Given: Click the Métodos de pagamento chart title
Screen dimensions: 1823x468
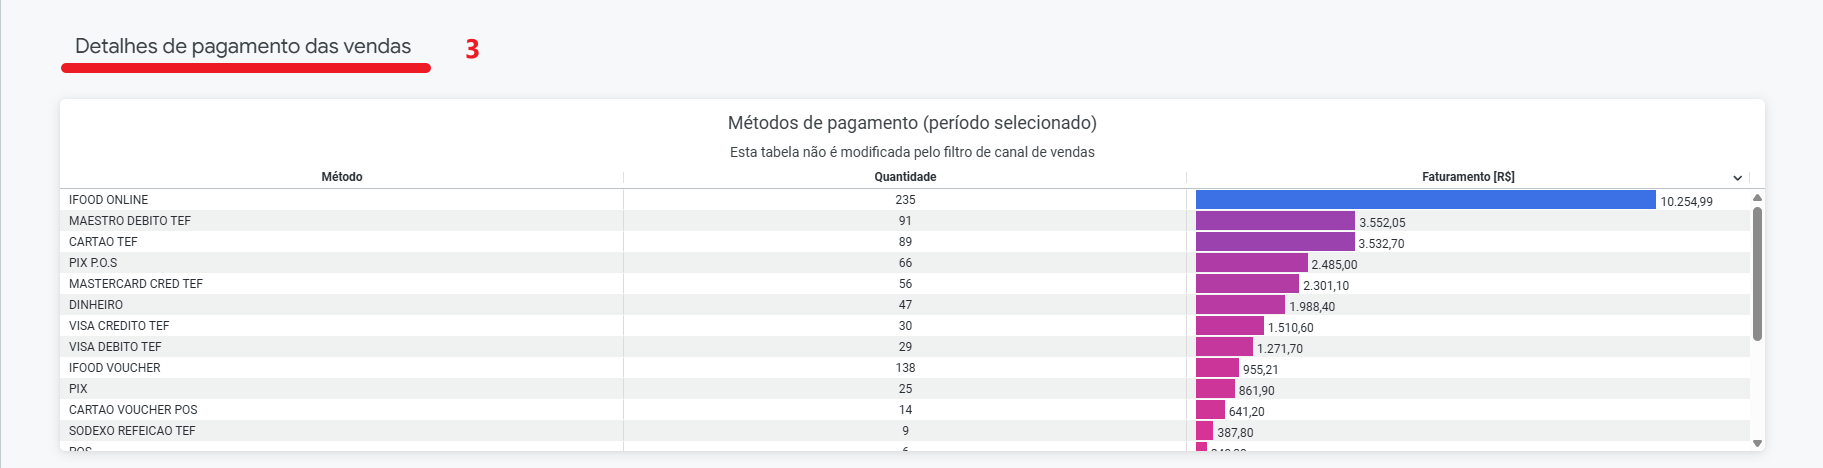Looking at the screenshot, I should (x=912, y=123).
